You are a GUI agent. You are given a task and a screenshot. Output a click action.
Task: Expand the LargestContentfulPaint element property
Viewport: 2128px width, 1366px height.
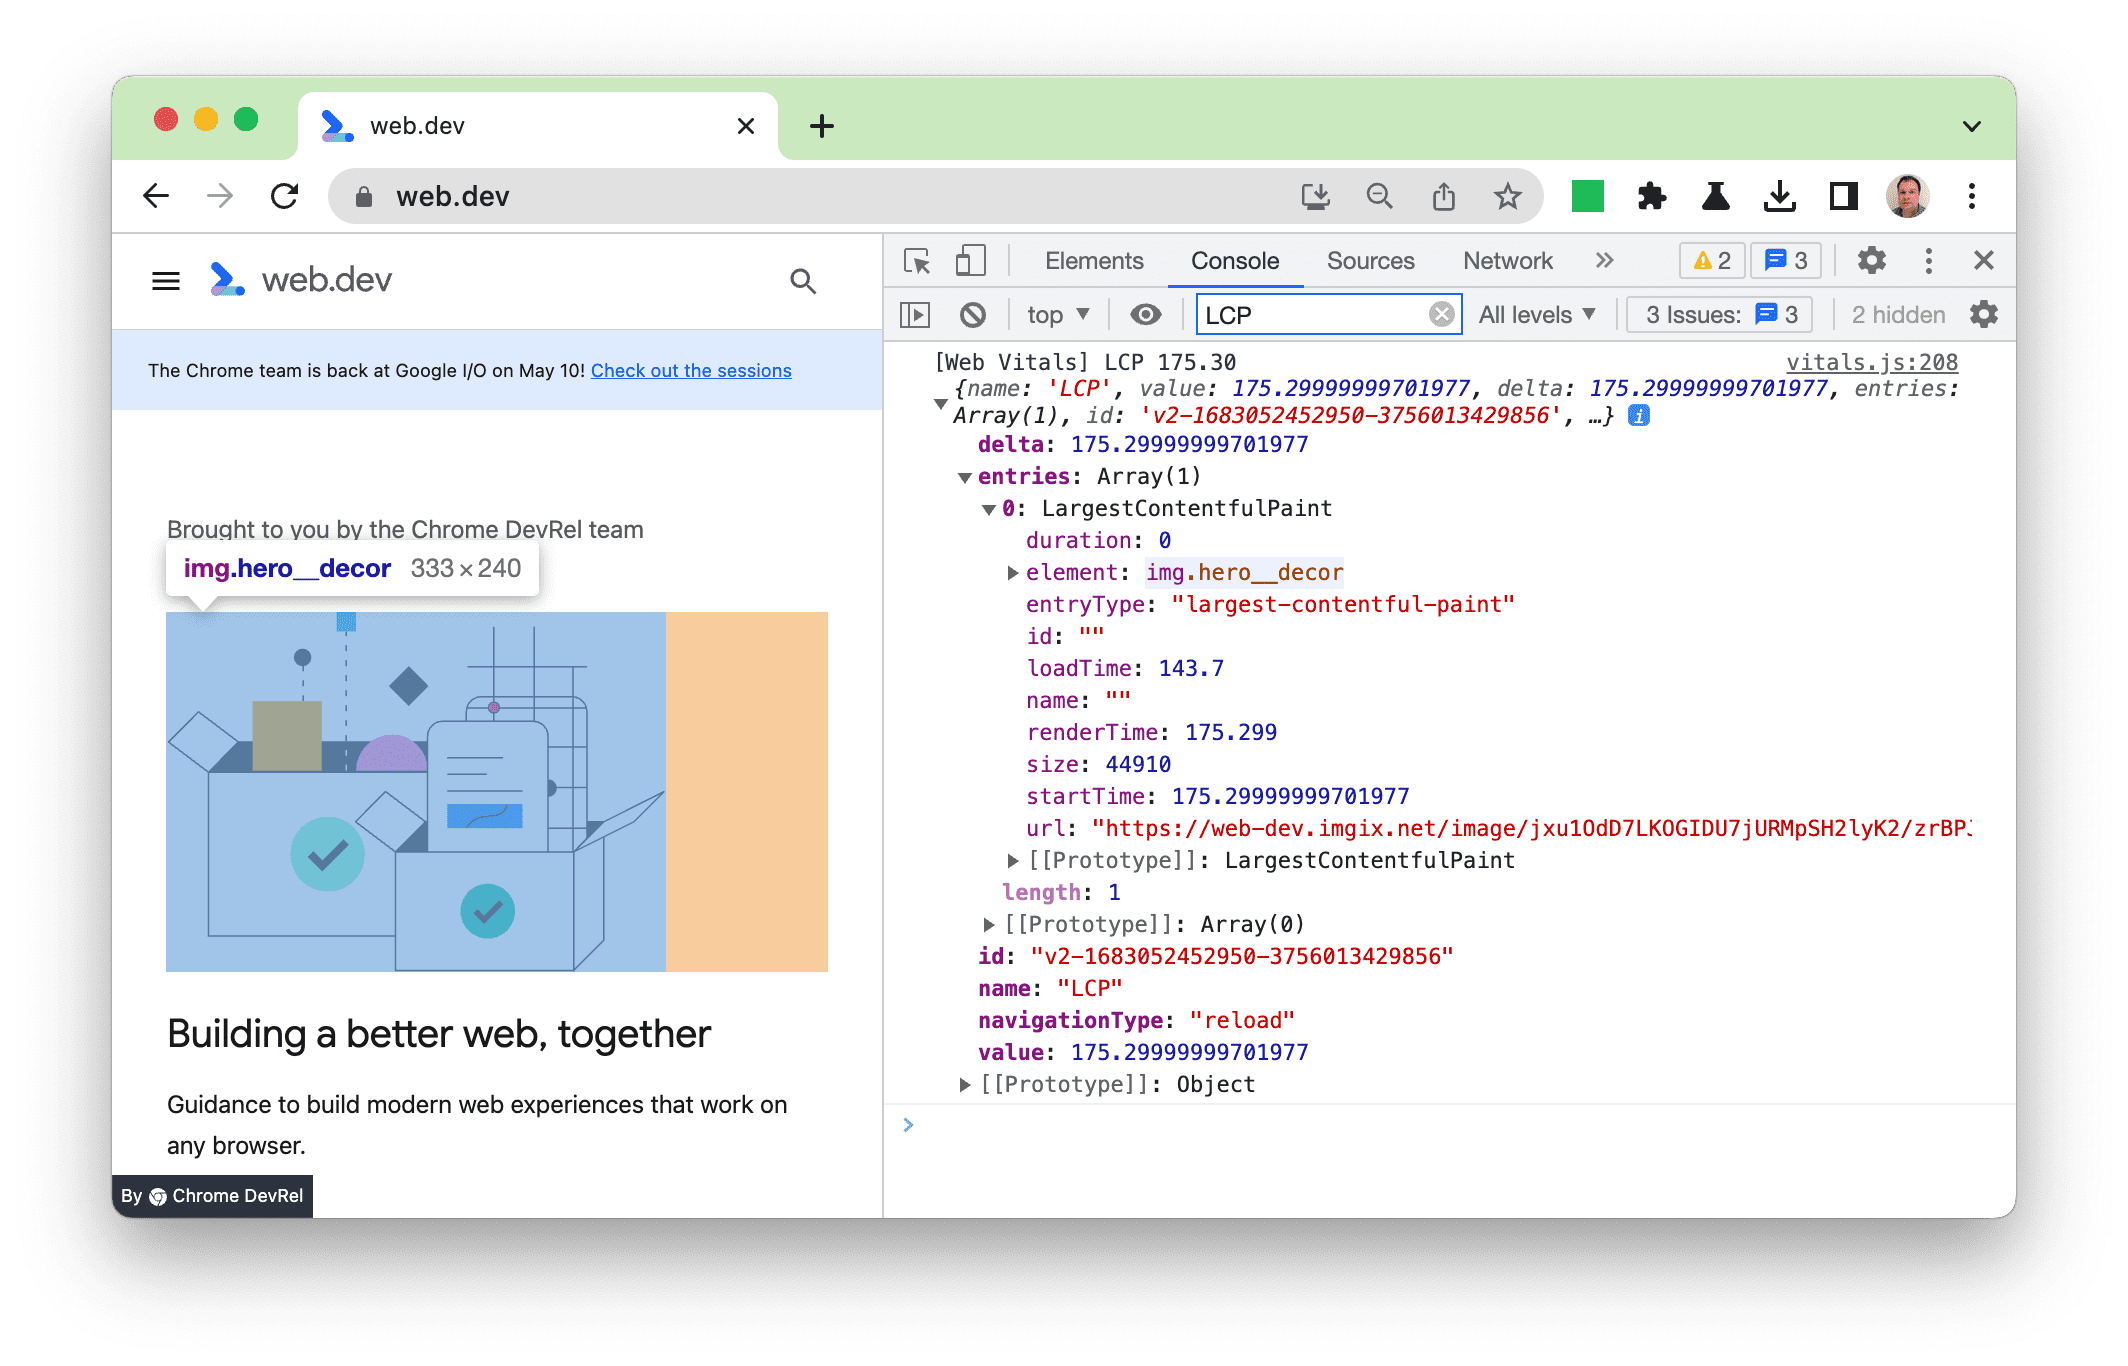1007,572
